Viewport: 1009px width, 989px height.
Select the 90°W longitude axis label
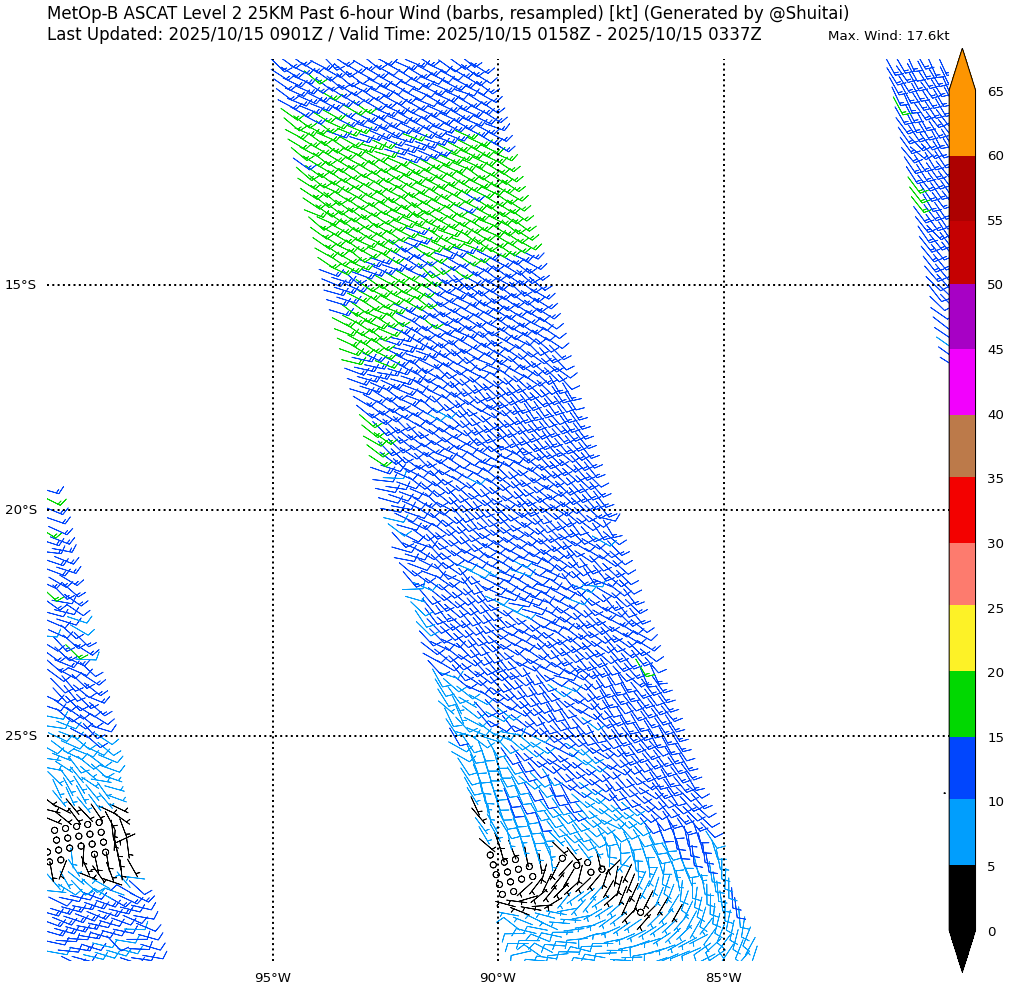tap(498, 977)
